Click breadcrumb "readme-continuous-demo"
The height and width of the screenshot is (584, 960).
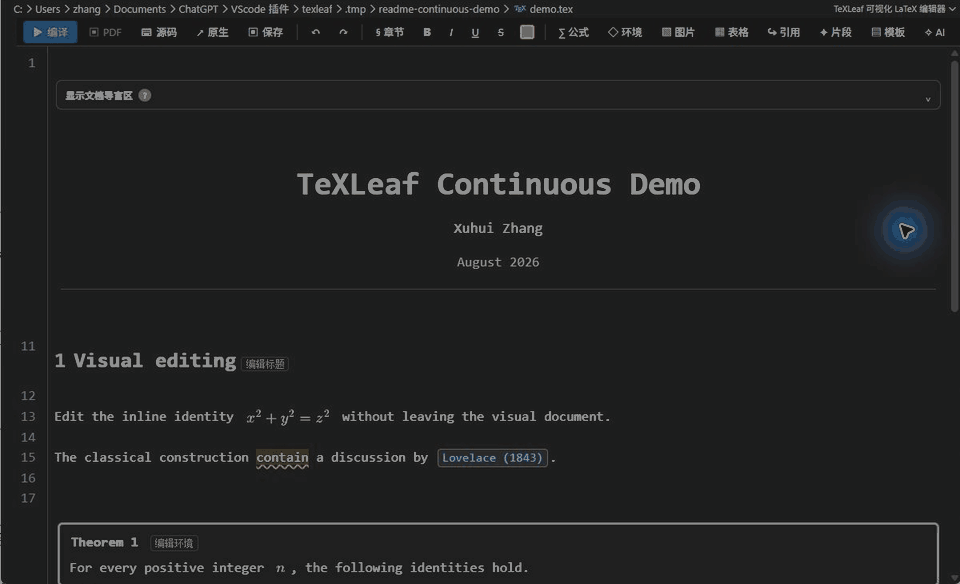pyautogui.click(x=438, y=9)
